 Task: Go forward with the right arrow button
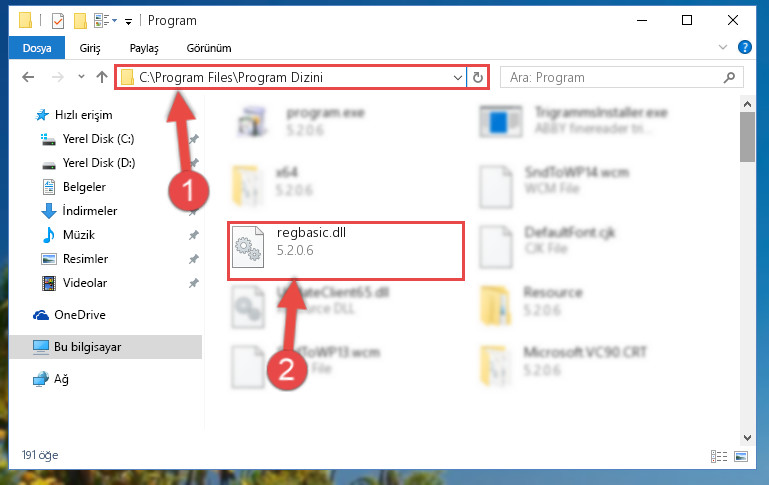click(x=58, y=77)
